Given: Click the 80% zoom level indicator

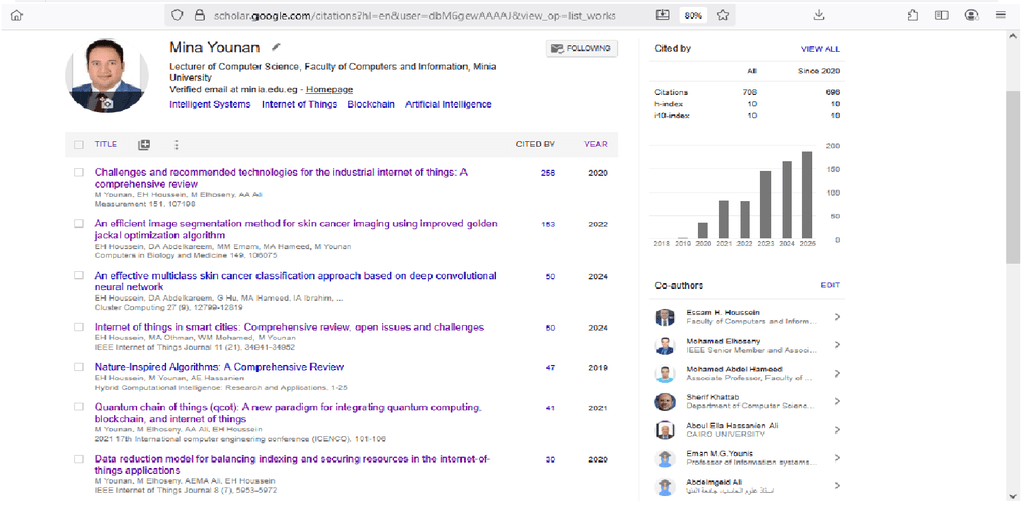Looking at the screenshot, I should [692, 15].
